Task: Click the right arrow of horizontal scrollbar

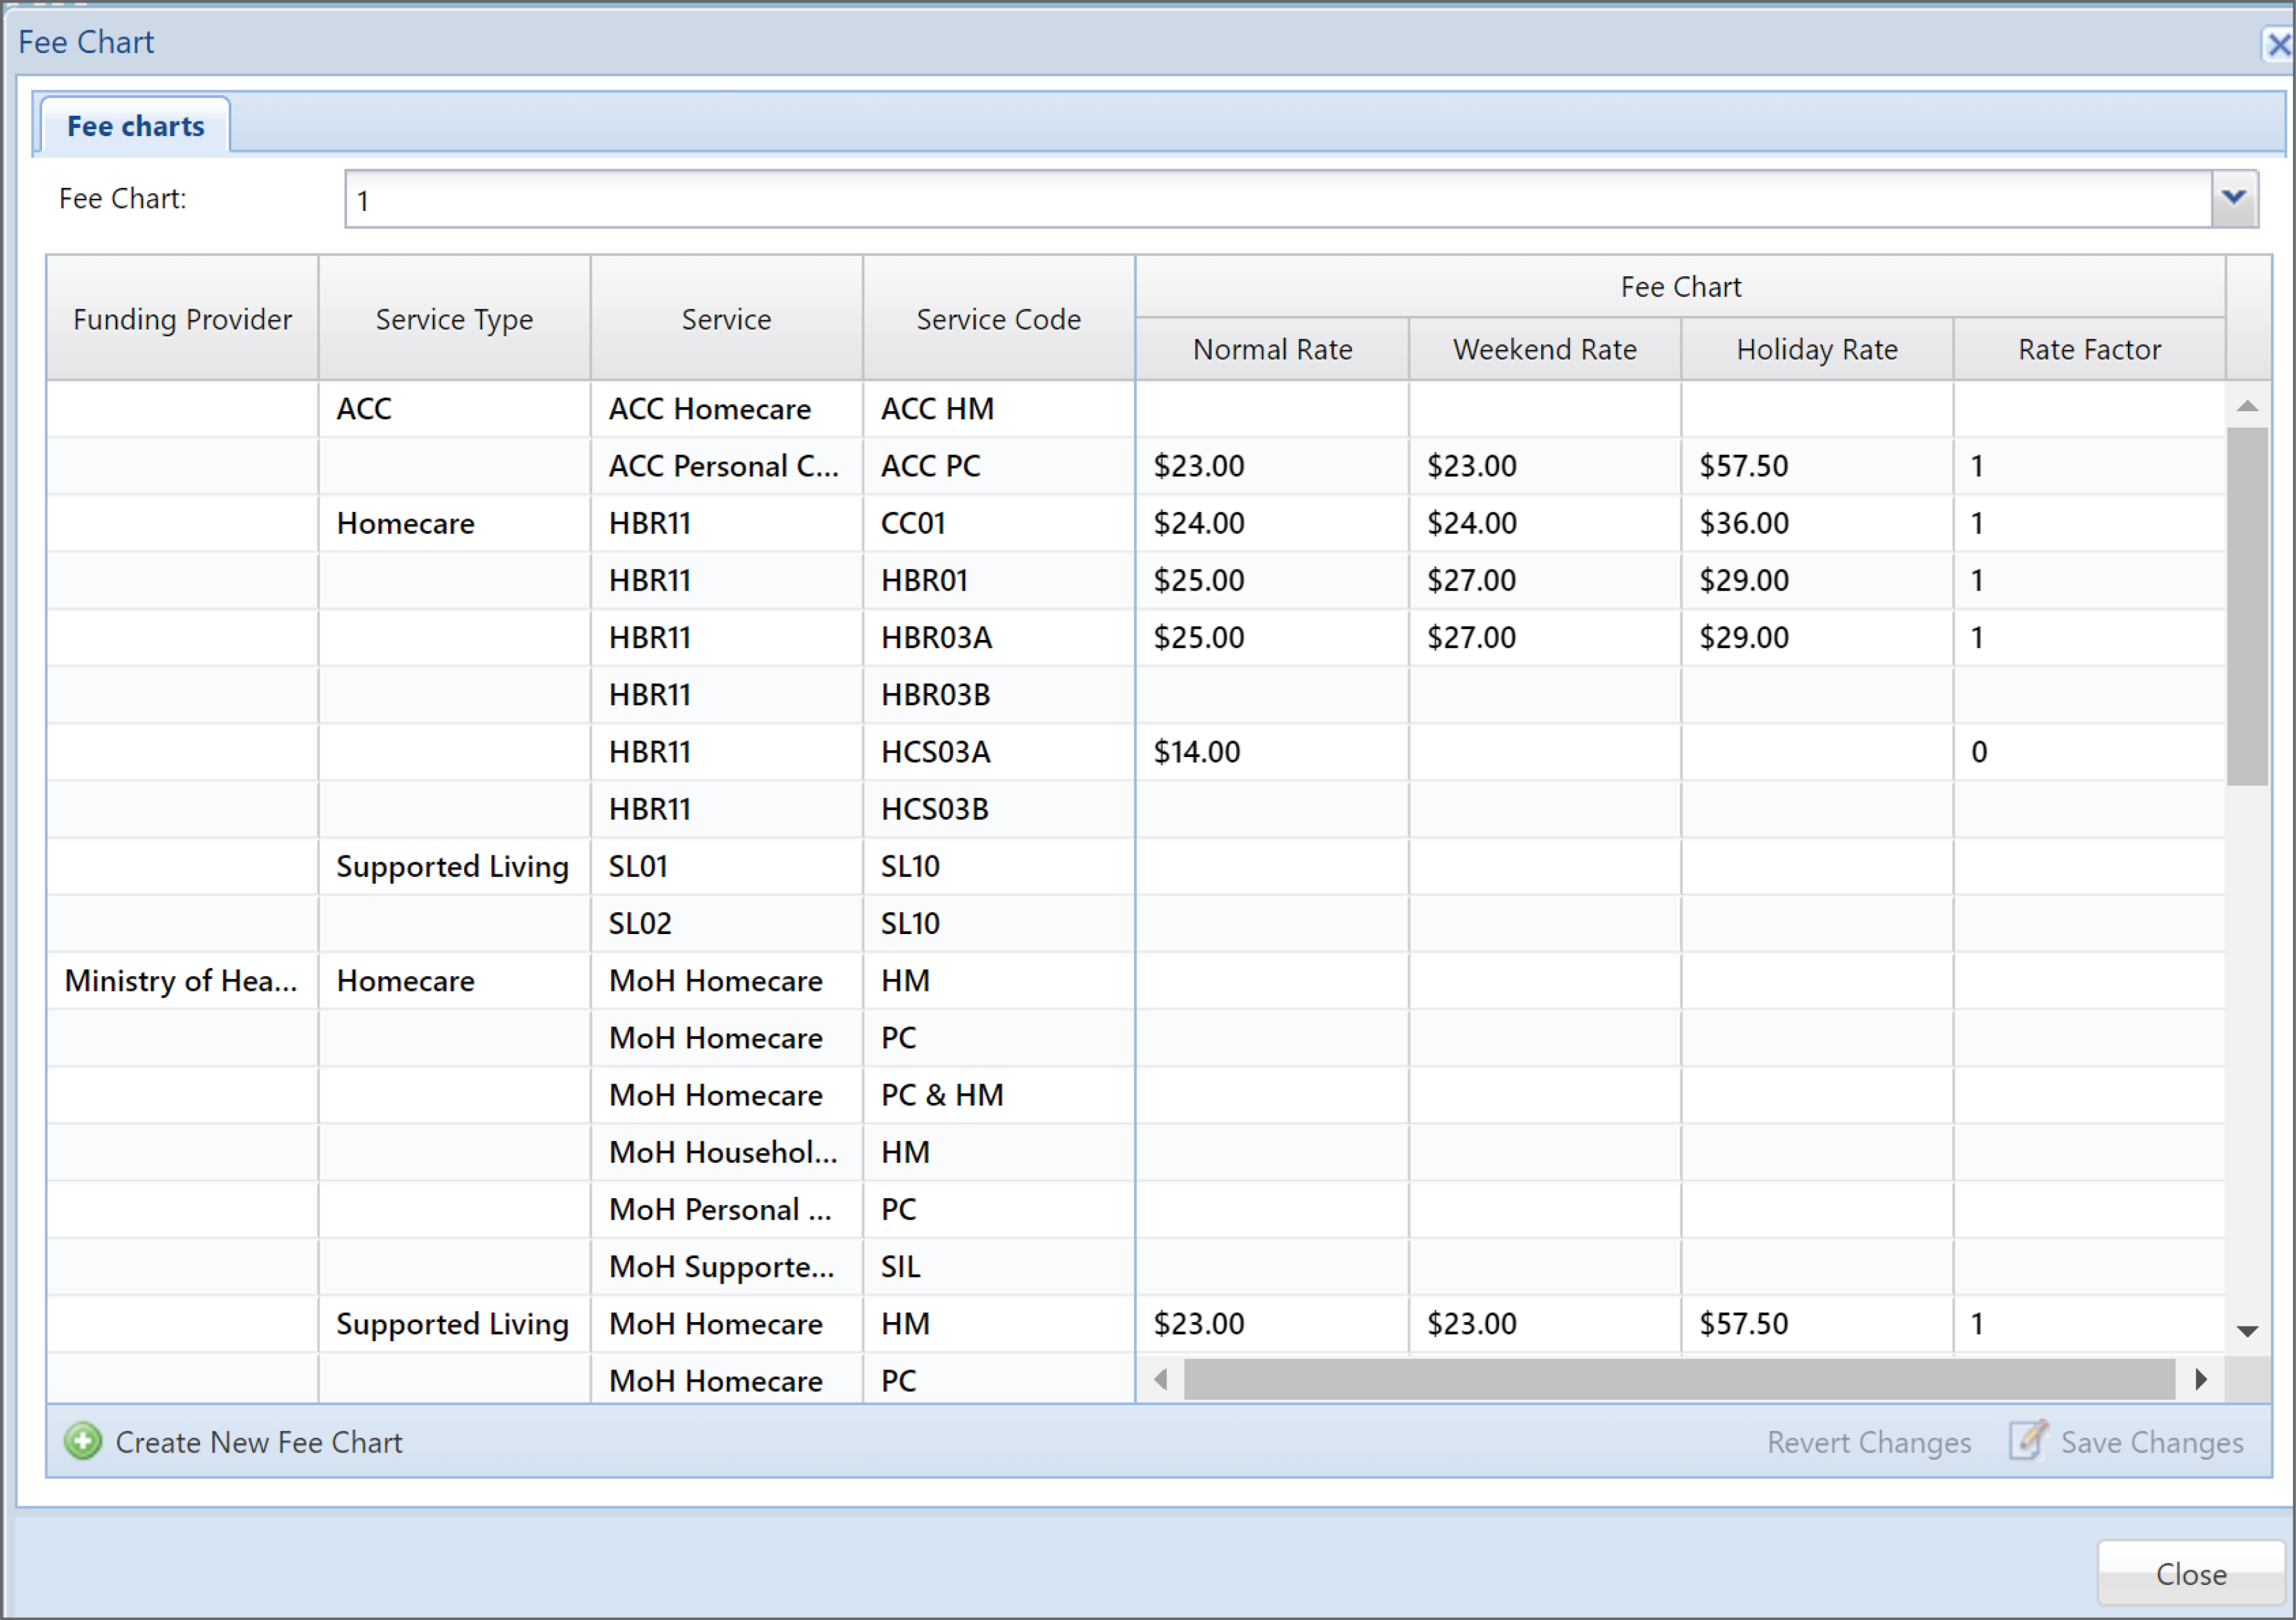Action: 2200,1380
